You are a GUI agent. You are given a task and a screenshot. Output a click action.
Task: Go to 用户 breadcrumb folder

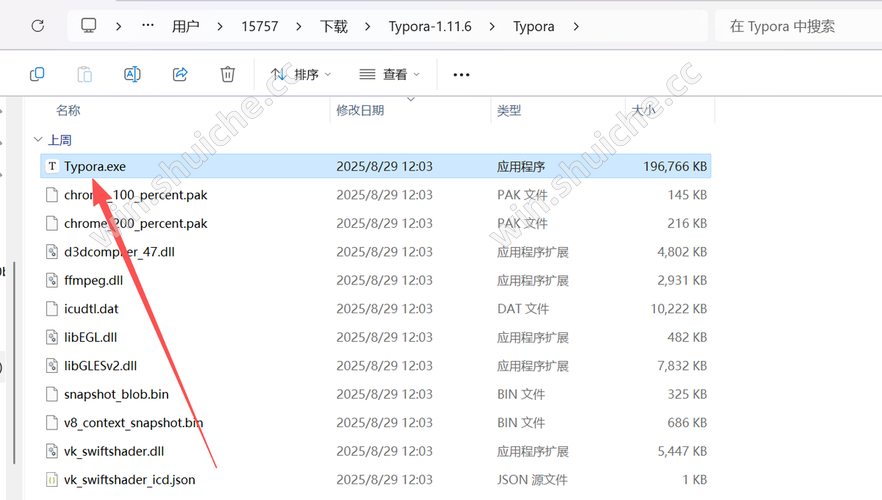tap(186, 26)
